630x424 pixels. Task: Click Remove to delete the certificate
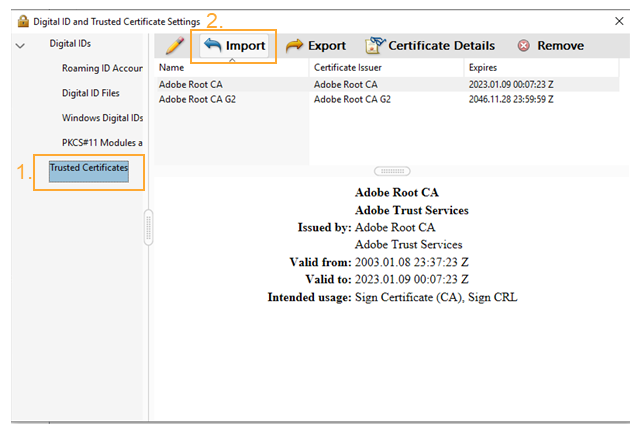[x=550, y=45]
